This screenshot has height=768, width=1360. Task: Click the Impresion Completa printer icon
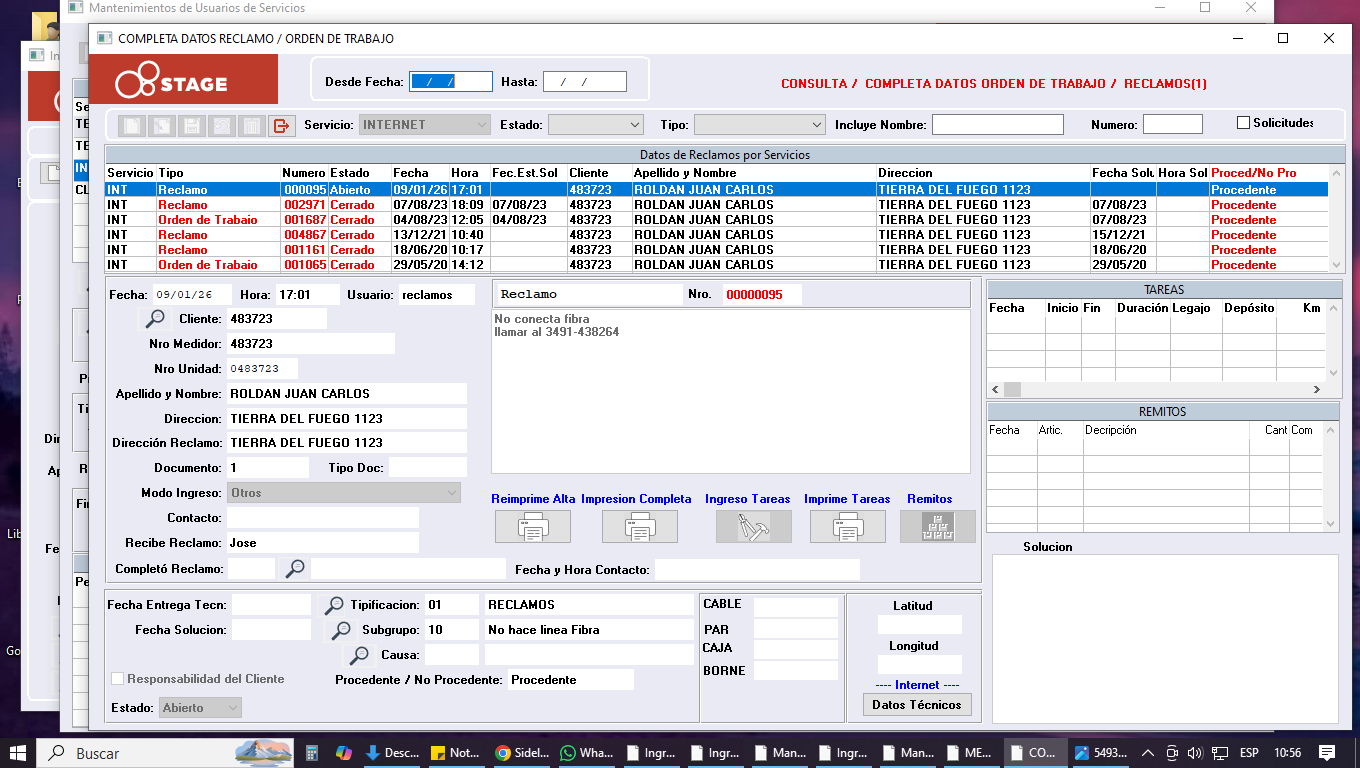[639, 526]
